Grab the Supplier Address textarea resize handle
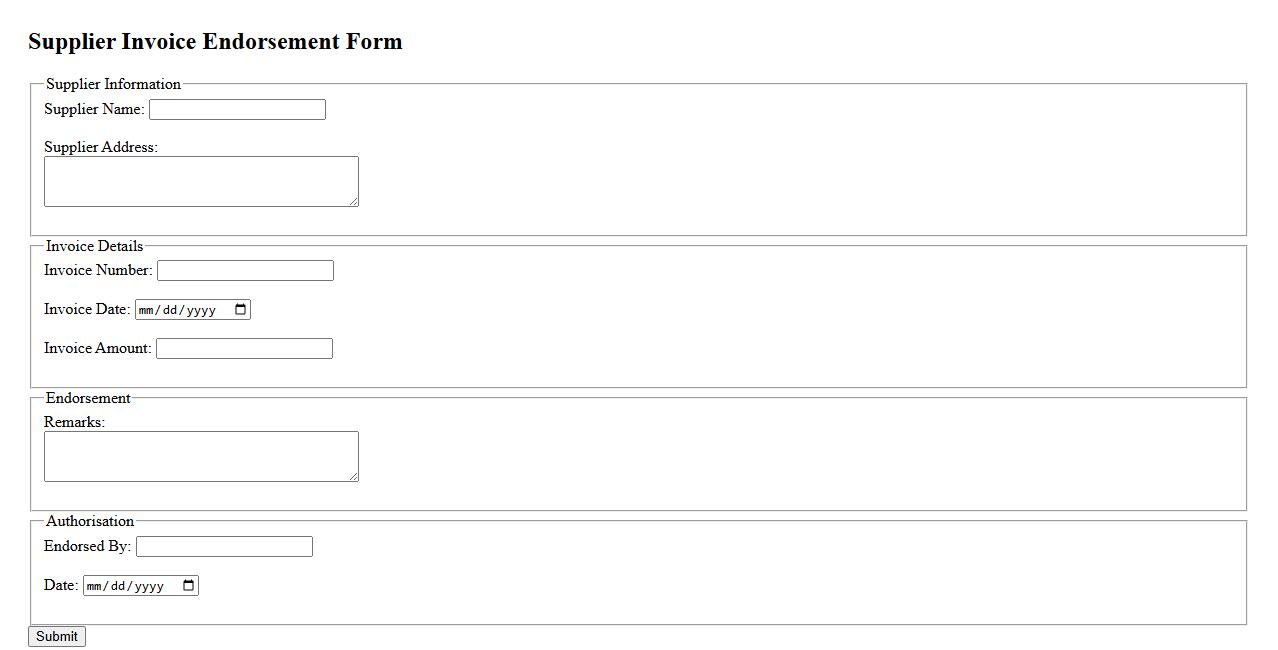Viewport: 1278px width, 650px height. [x=353, y=201]
